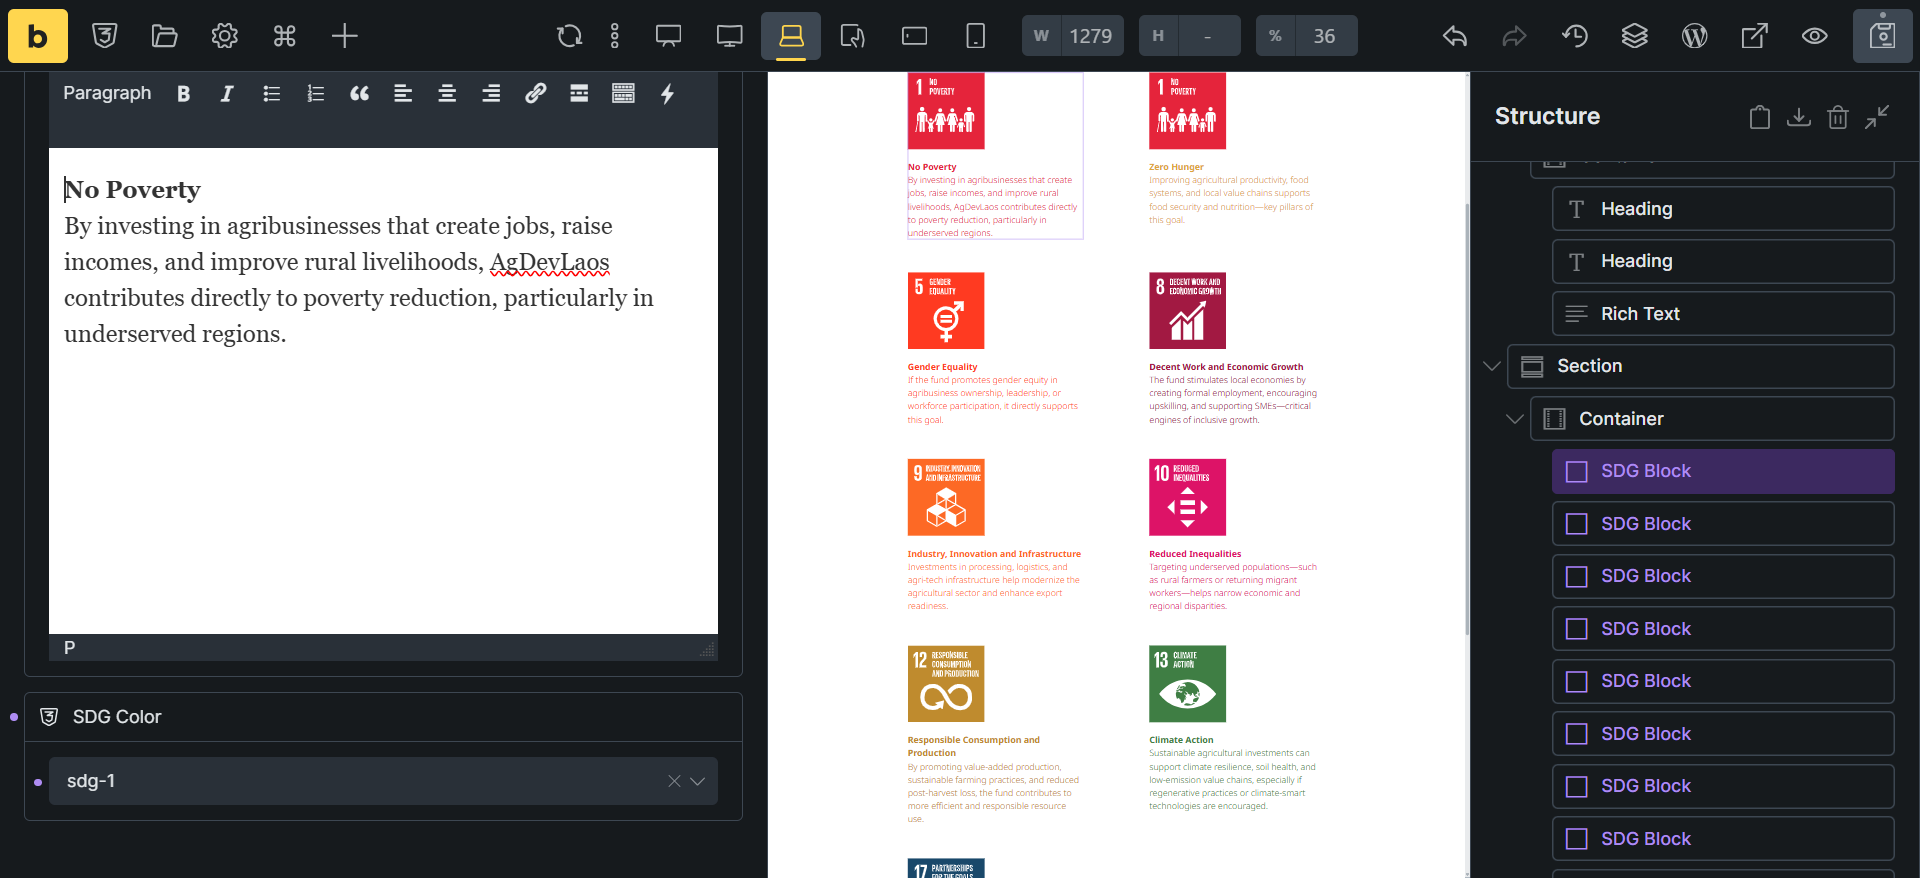Open revision history icon

[x=1575, y=36]
